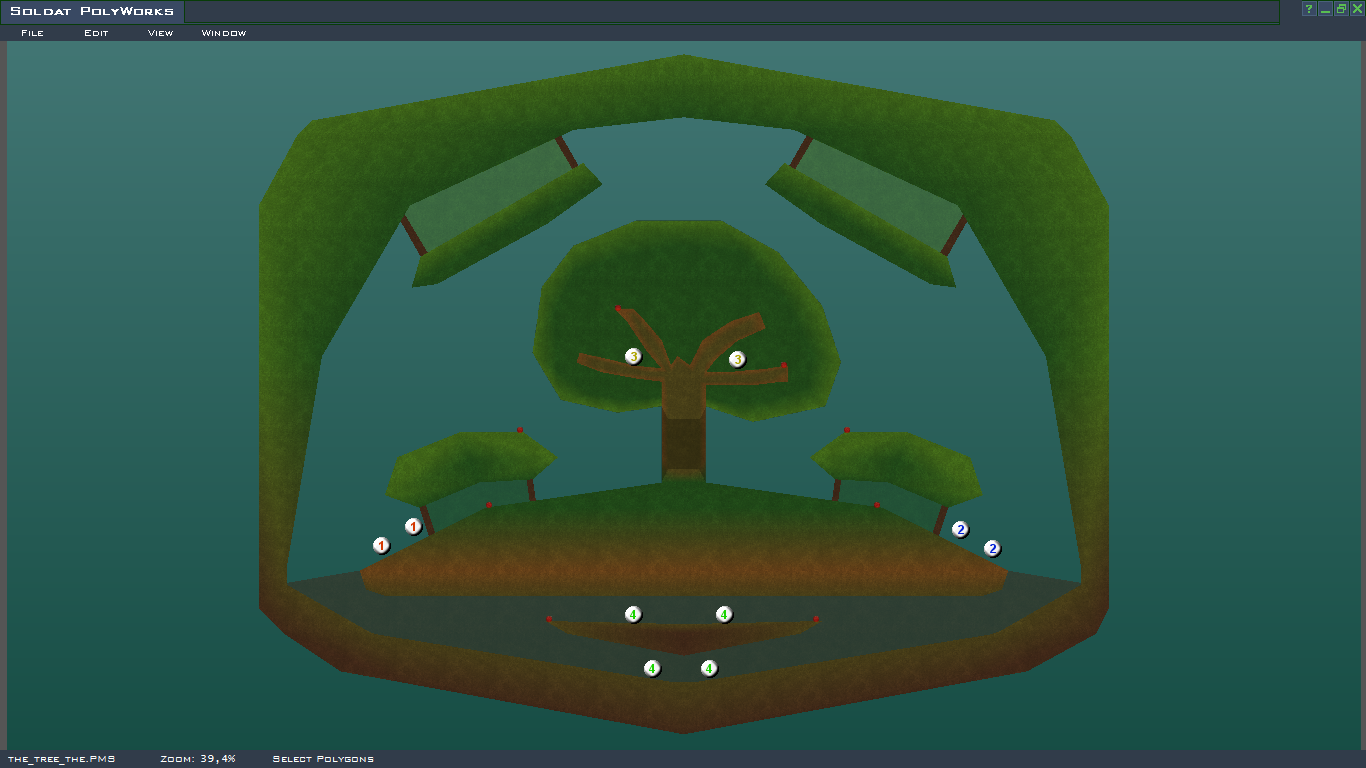1366x768 pixels.
Task: Select the bottom-right green spawn marker 4
Action: 709,668
